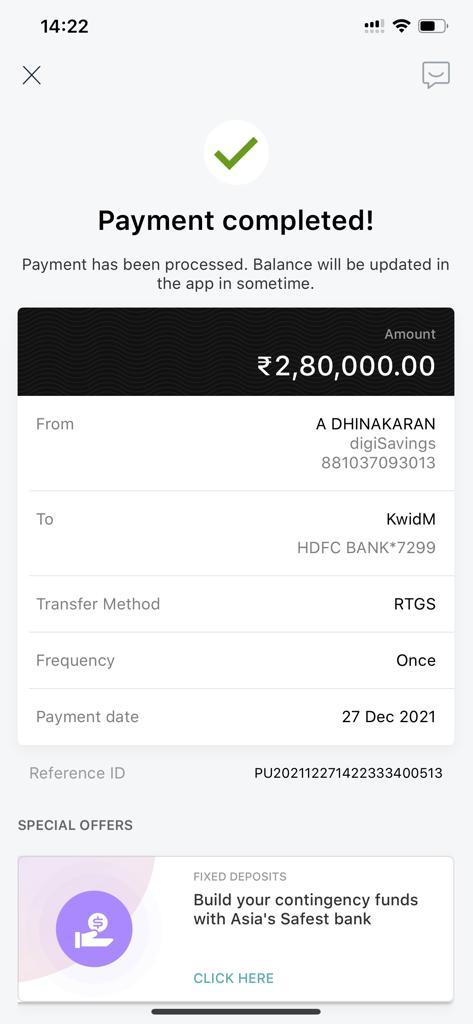
Task: Tap the SPECIAL OFFERS section heading
Action: [x=75, y=825]
